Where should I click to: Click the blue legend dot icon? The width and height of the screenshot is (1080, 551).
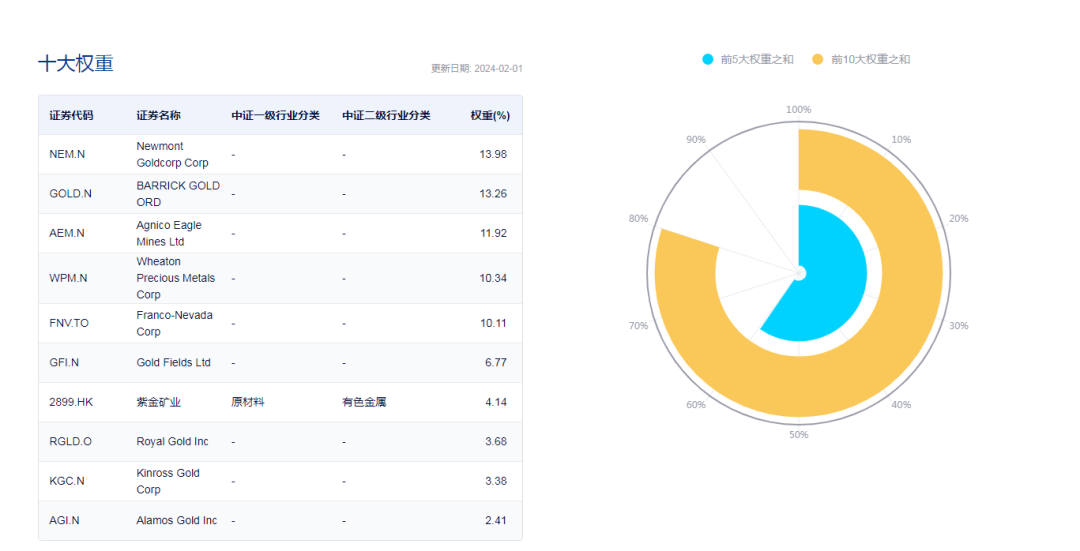point(707,59)
